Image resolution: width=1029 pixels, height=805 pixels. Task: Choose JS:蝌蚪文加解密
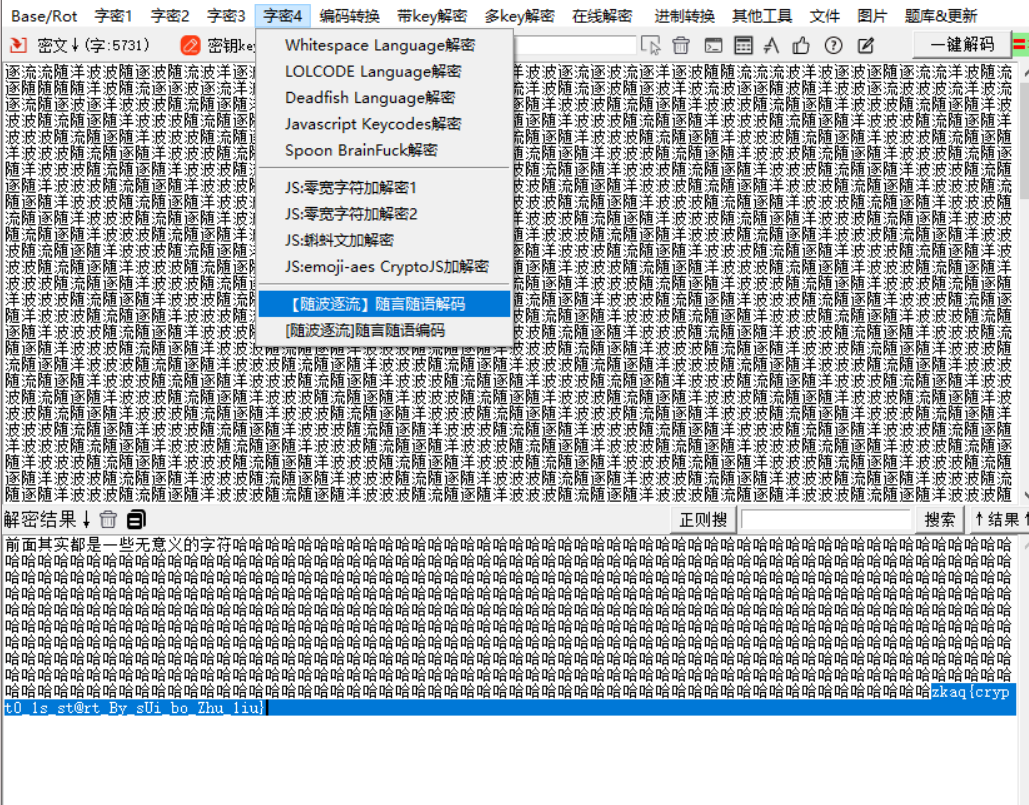(x=384, y=240)
